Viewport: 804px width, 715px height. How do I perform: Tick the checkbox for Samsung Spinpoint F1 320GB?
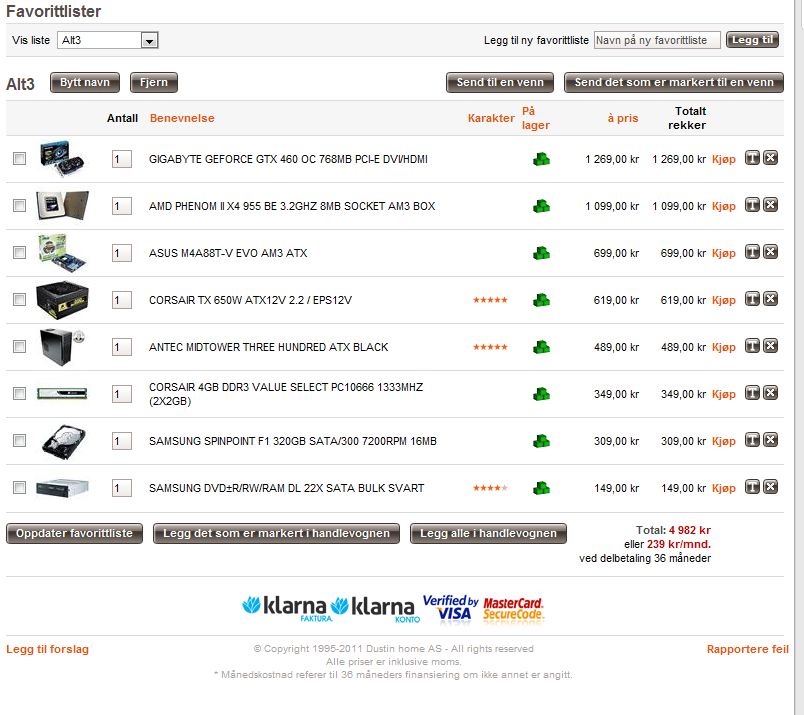(19, 441)
